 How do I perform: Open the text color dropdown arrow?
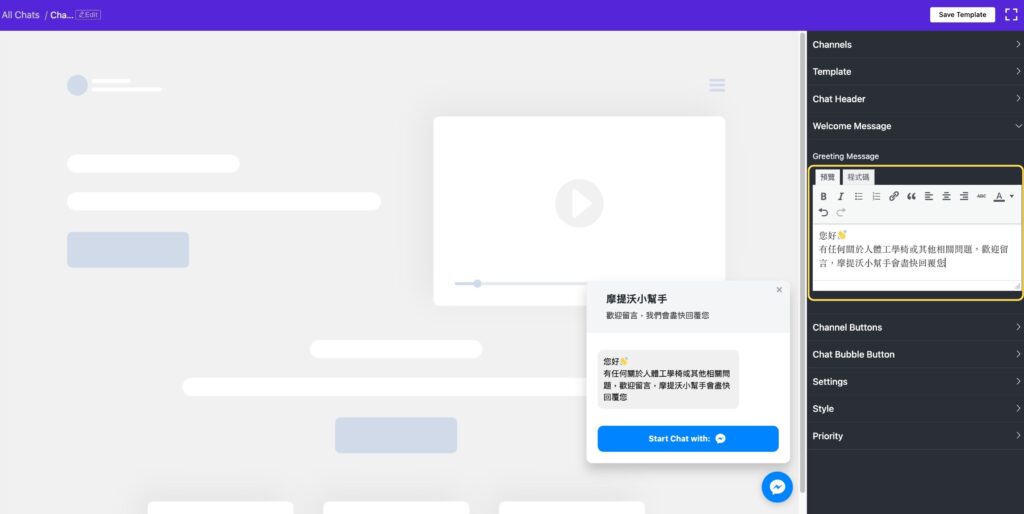tap(1012, 197)
